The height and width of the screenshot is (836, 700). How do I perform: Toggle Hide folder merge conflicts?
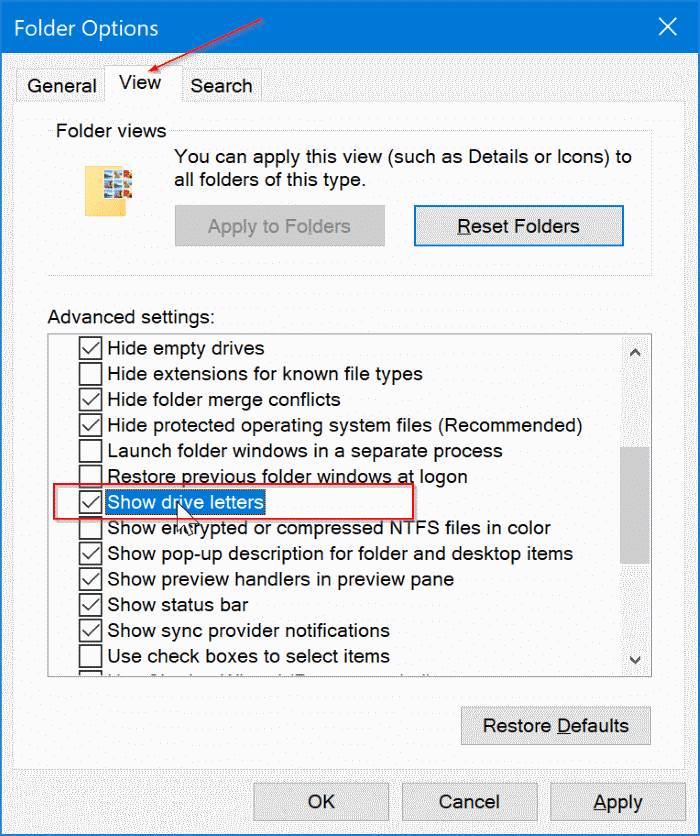point(90,400)
